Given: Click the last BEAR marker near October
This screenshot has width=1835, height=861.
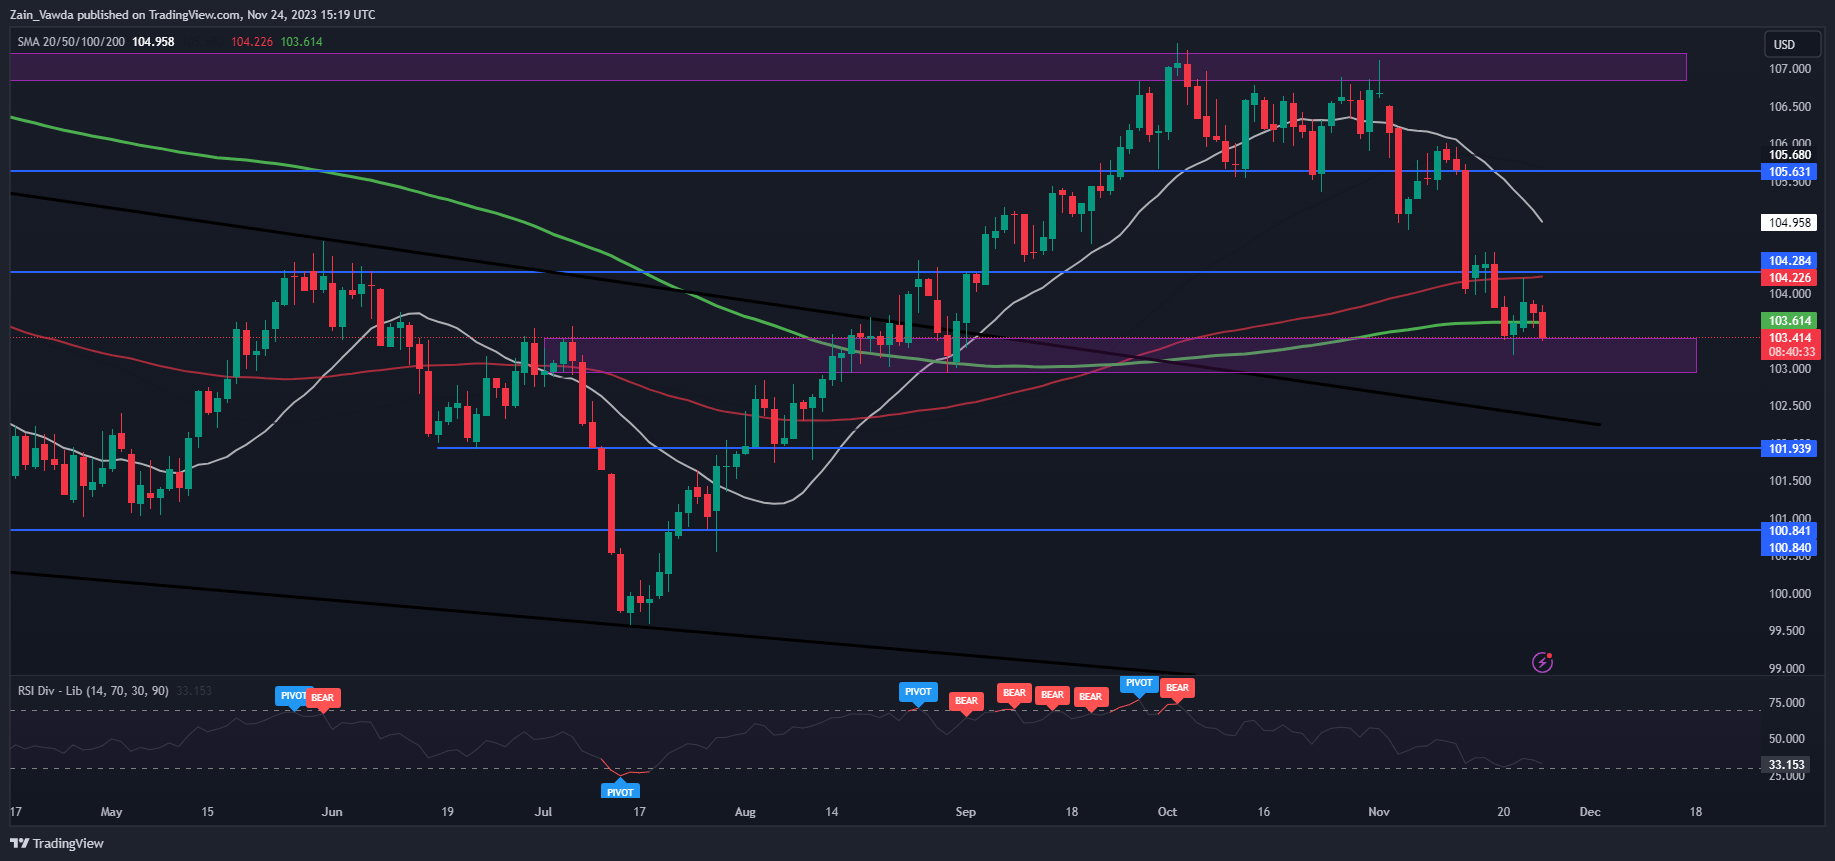Looking at the screenshot, I should [1177, 688].
